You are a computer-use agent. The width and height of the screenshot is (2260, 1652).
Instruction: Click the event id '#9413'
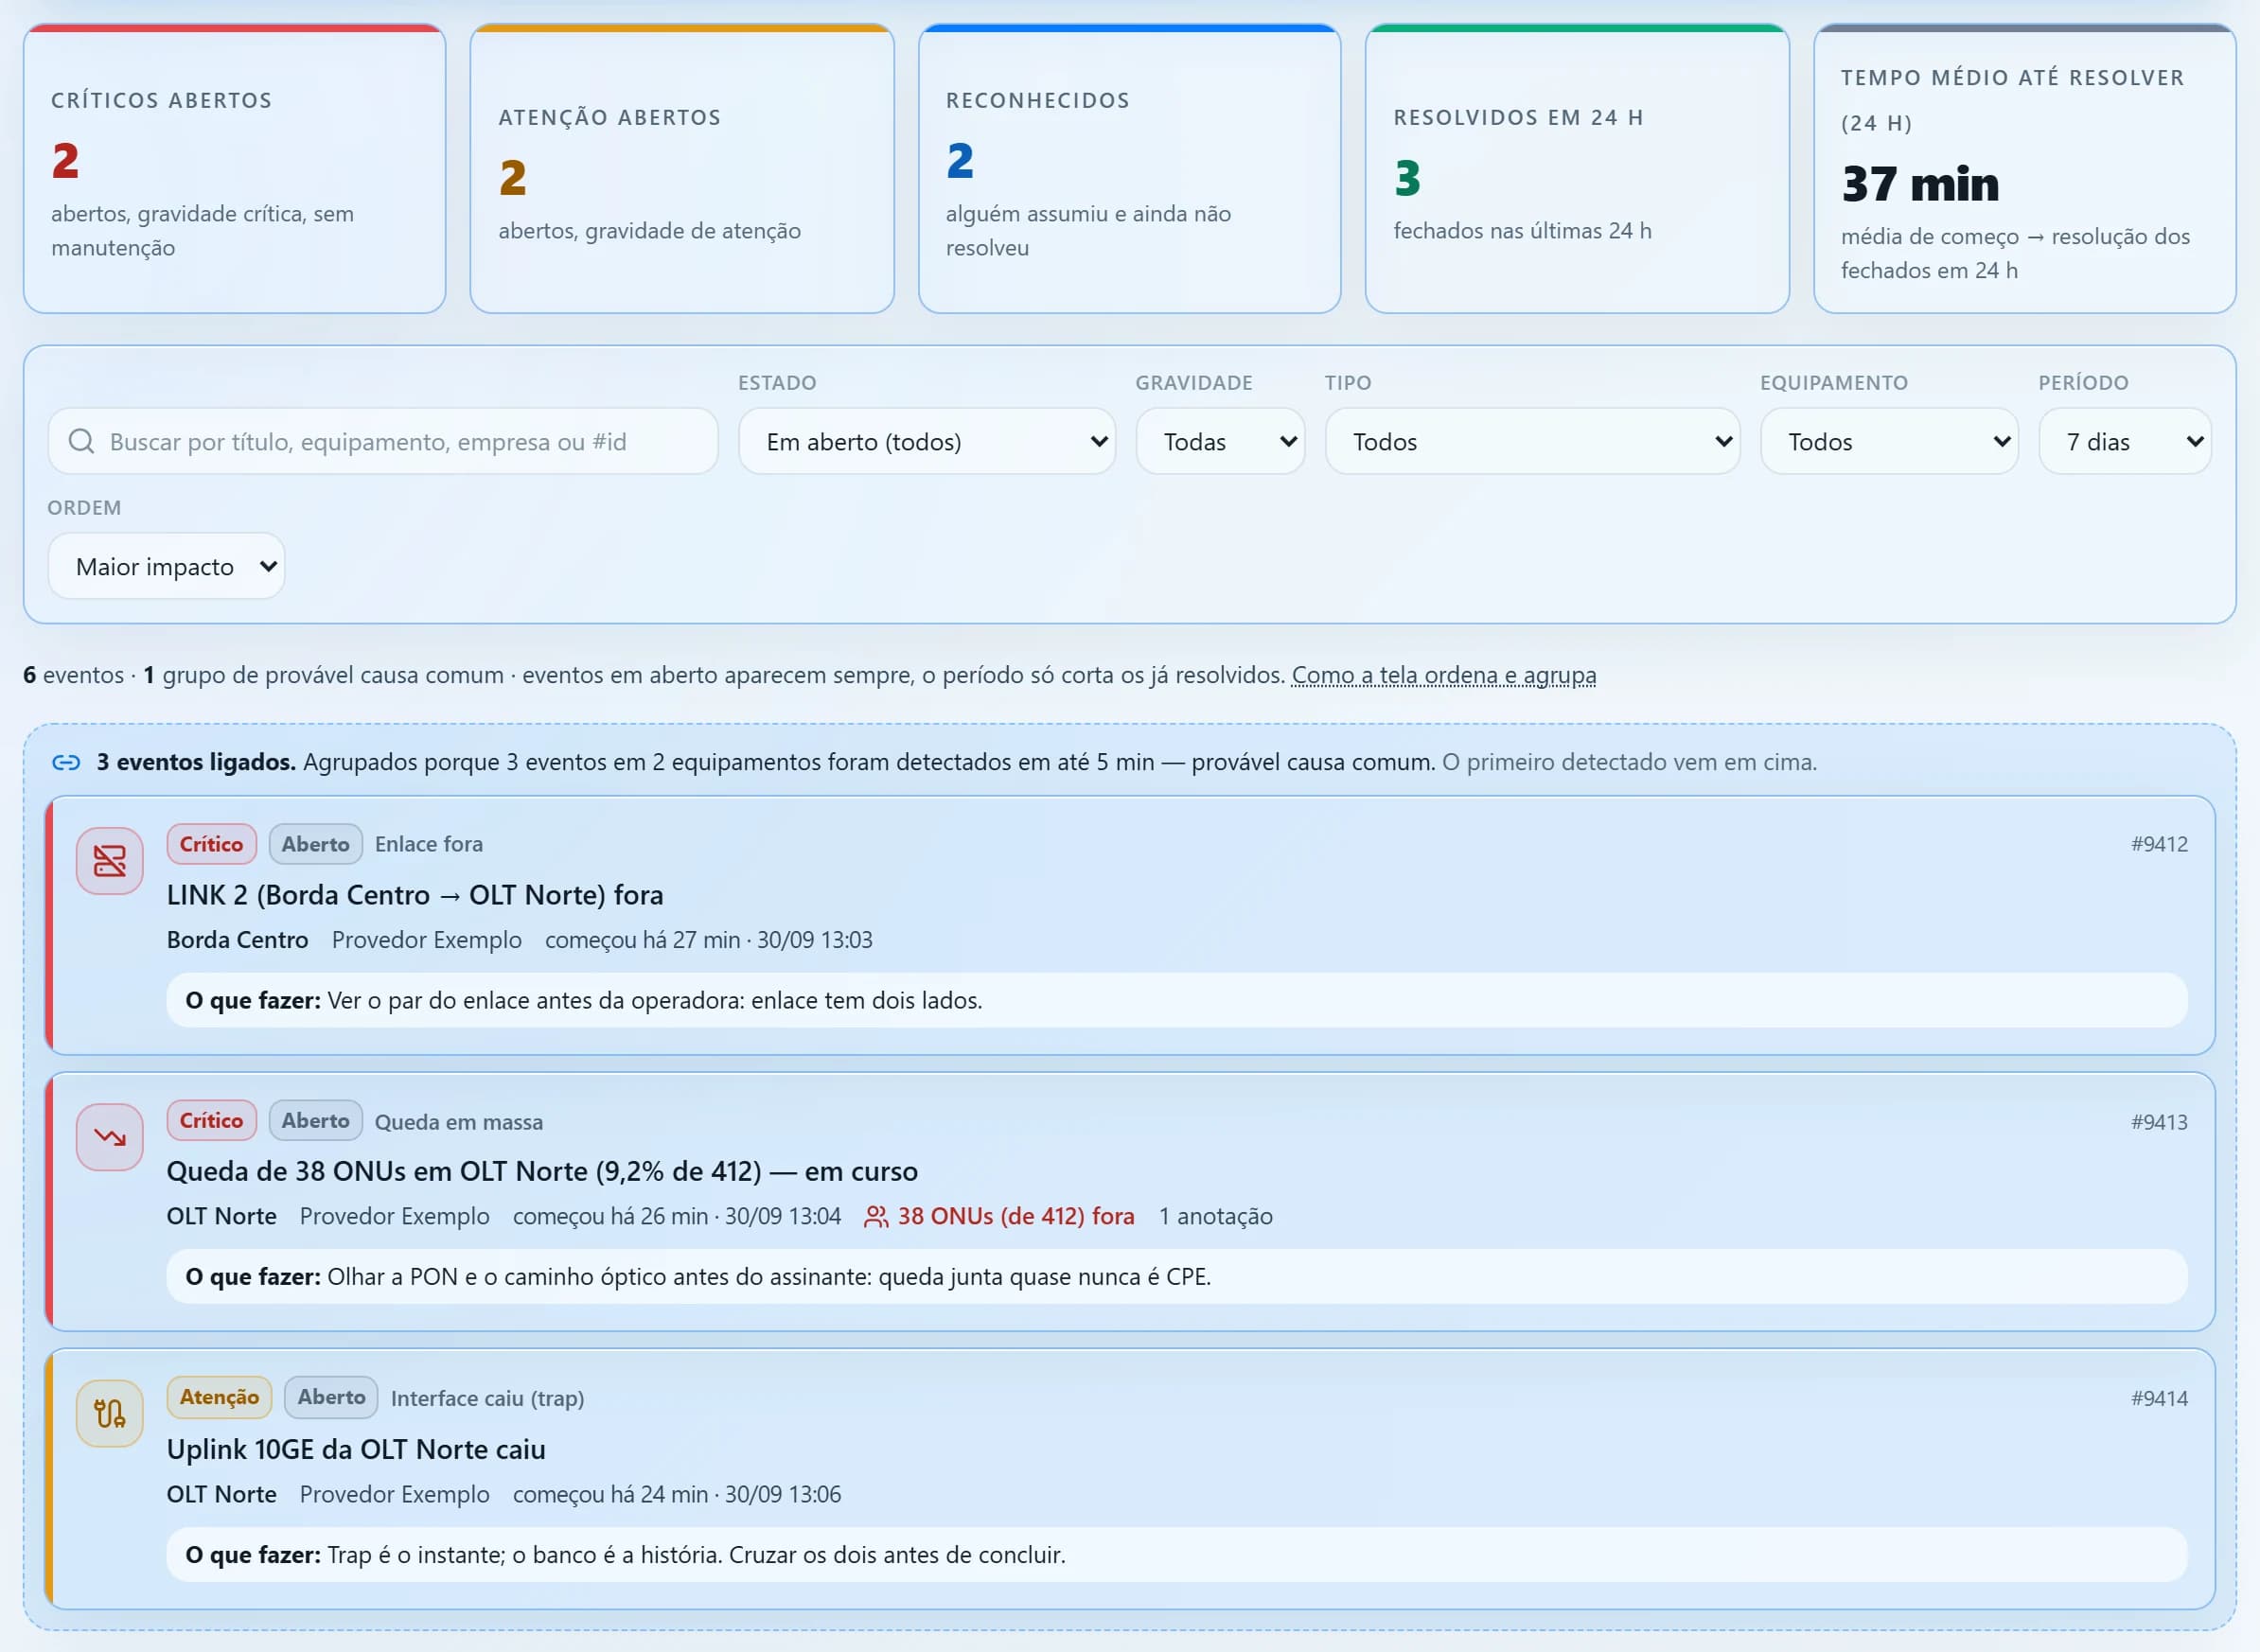[x=2159, y=1122]
